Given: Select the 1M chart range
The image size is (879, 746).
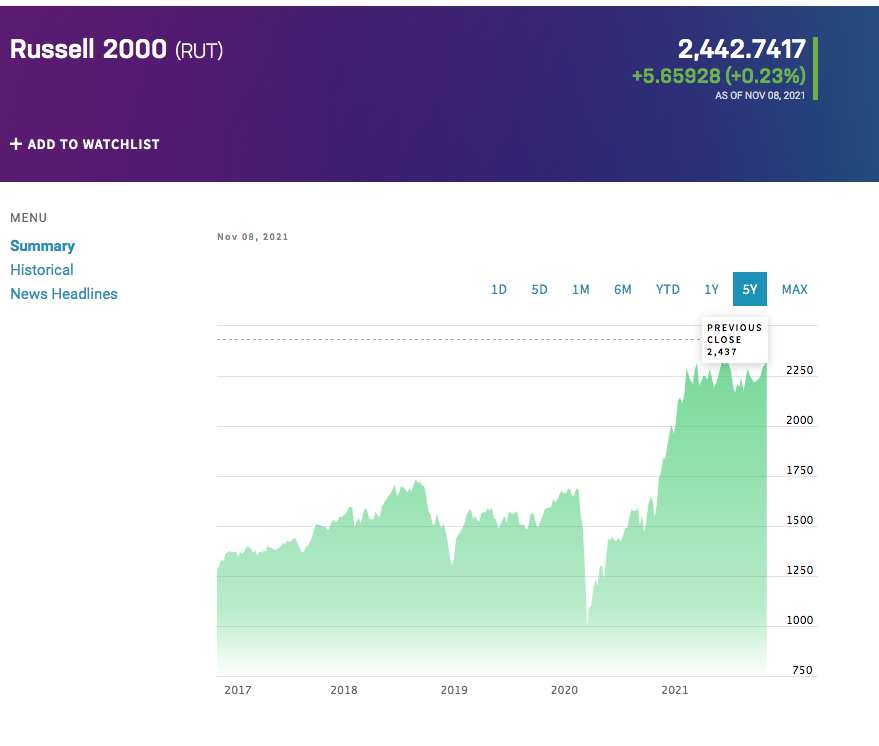Looking at the screenshot, I should pyautogui.click(x=581, y=289).
